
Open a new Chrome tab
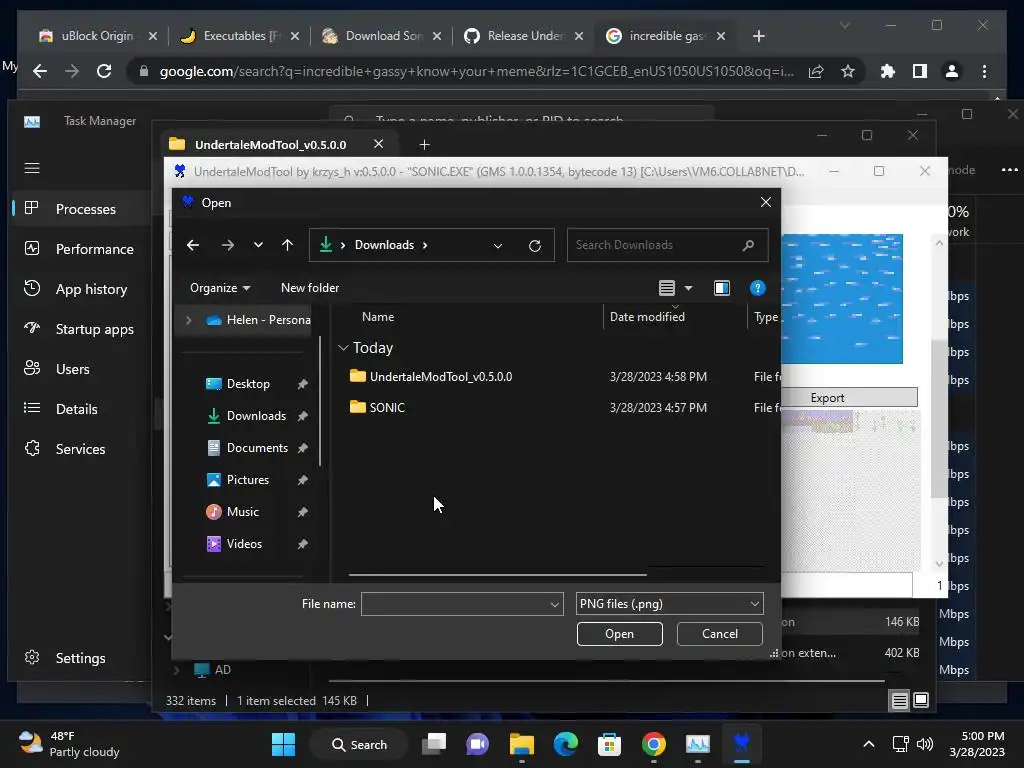(x=758, y=36)
